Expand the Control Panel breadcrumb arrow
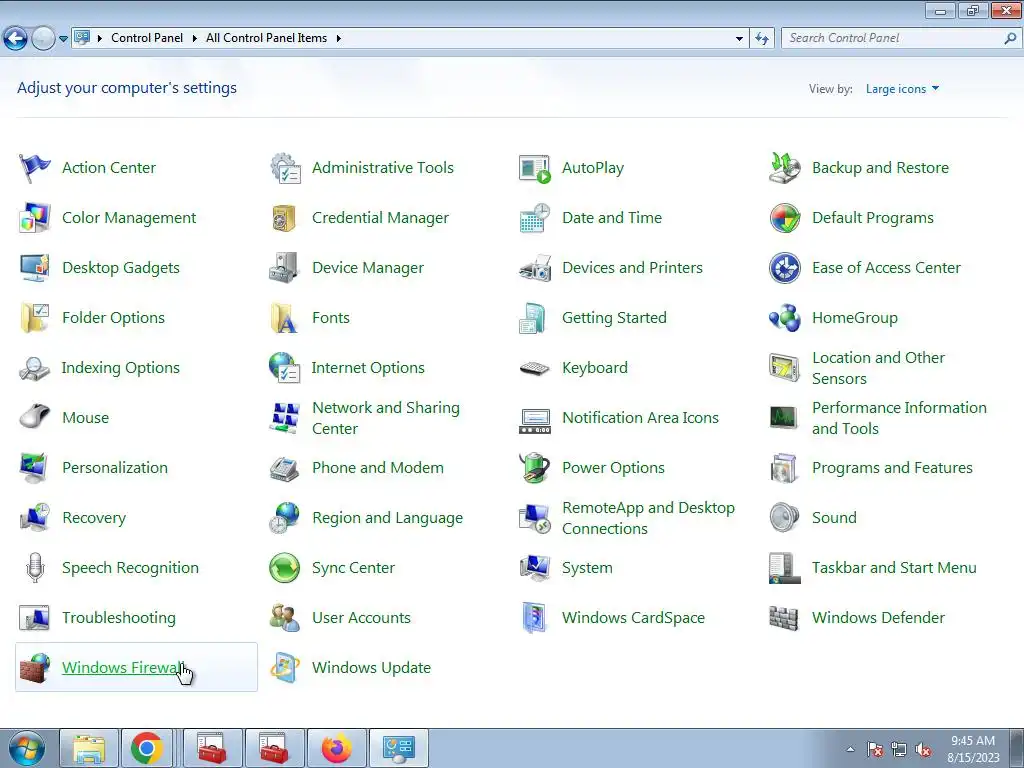 tap(195, 39)
